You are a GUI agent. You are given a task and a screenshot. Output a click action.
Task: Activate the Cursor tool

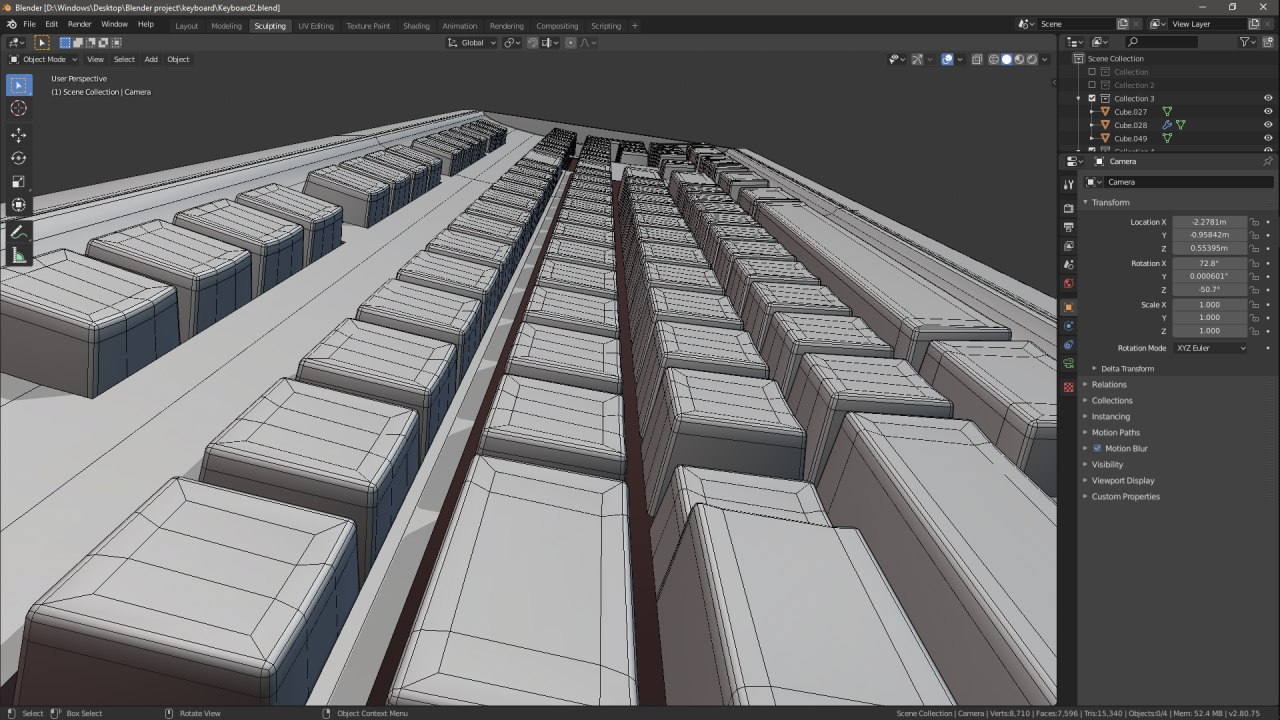pyautogui.click(x=19, y=108)
